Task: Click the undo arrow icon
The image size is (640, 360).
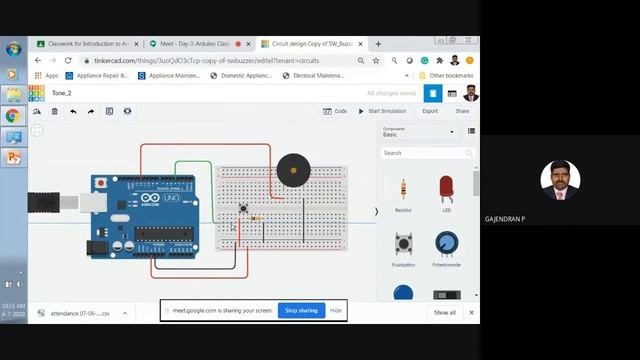Action: (73, 111)
